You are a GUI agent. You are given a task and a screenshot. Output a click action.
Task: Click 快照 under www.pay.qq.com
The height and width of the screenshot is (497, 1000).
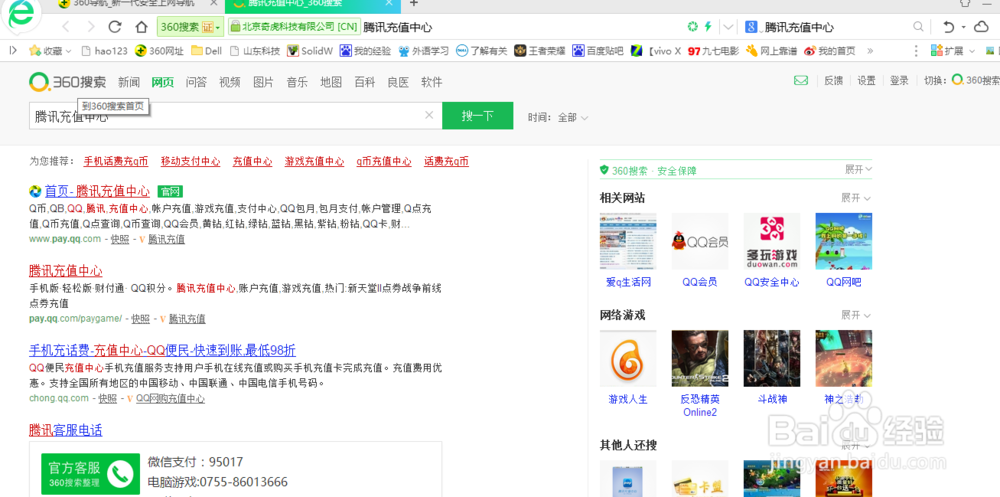(120, 239)
